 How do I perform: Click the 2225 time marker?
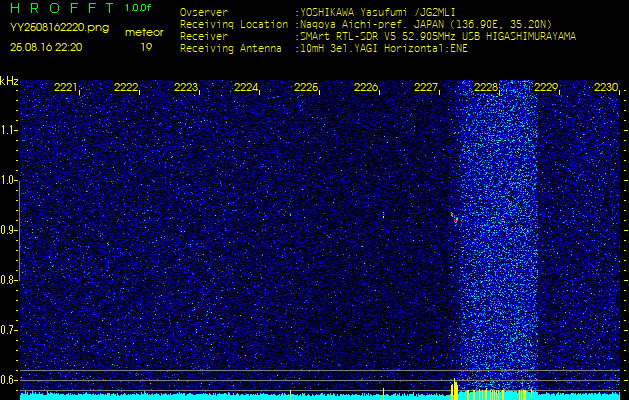306,87
